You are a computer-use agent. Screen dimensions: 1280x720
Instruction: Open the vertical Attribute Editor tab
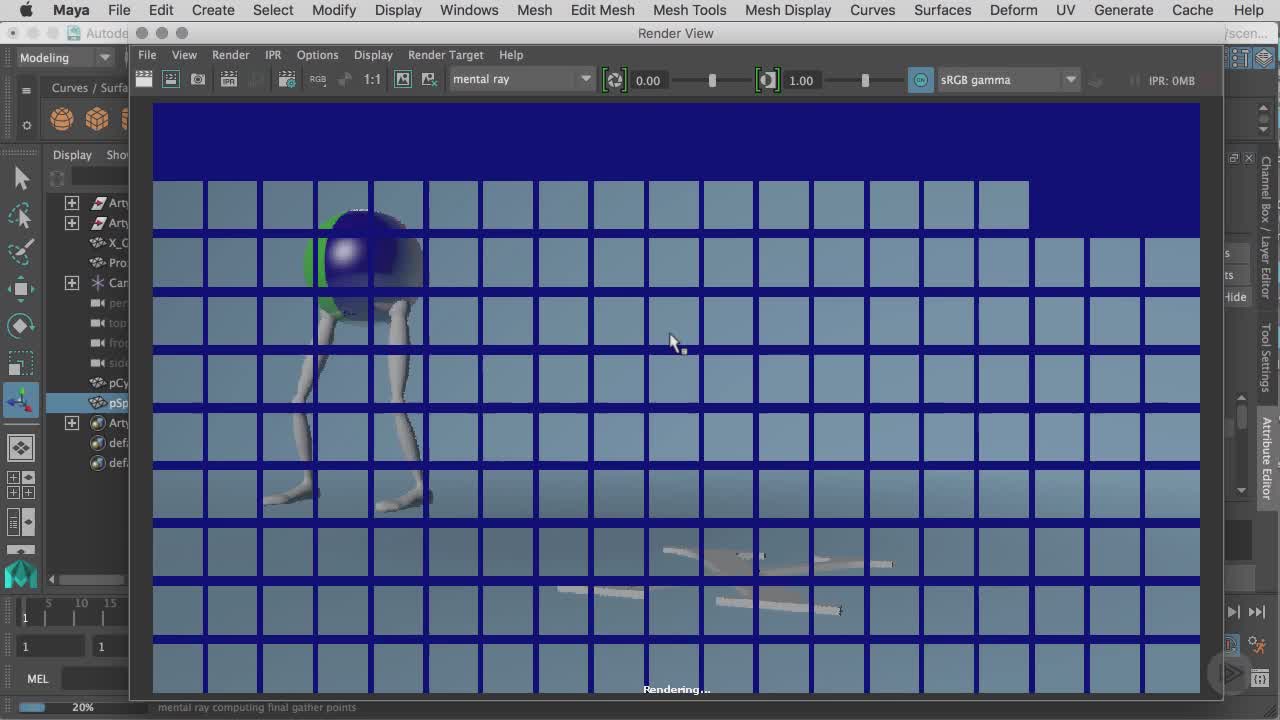click(x=1266, y=457)
